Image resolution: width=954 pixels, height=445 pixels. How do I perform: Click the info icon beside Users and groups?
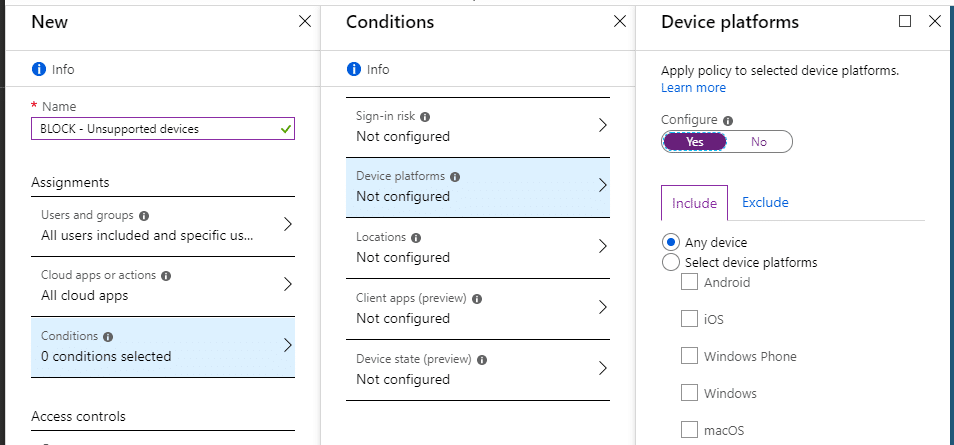tap(144, 215)
